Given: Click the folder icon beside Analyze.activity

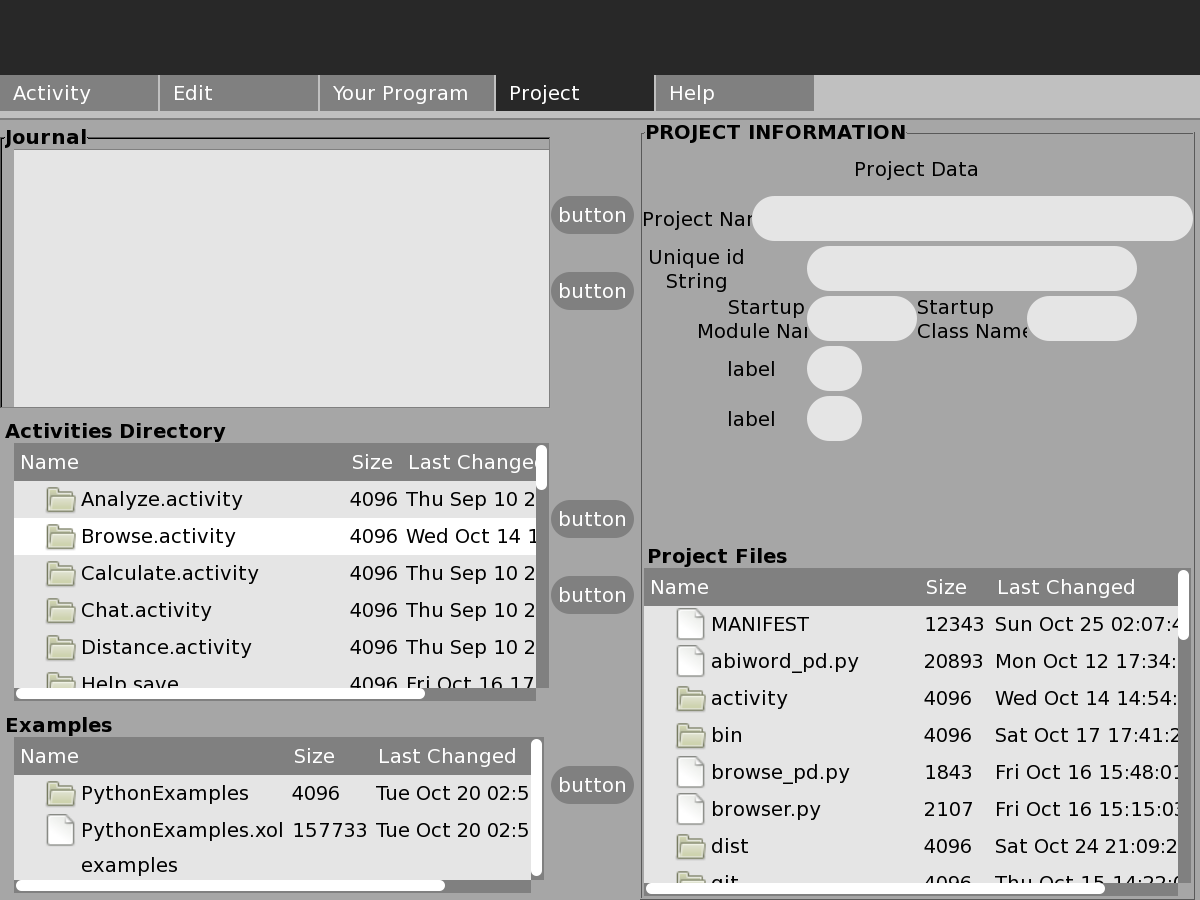Looking at the screenshot, I should coord(61,500).
